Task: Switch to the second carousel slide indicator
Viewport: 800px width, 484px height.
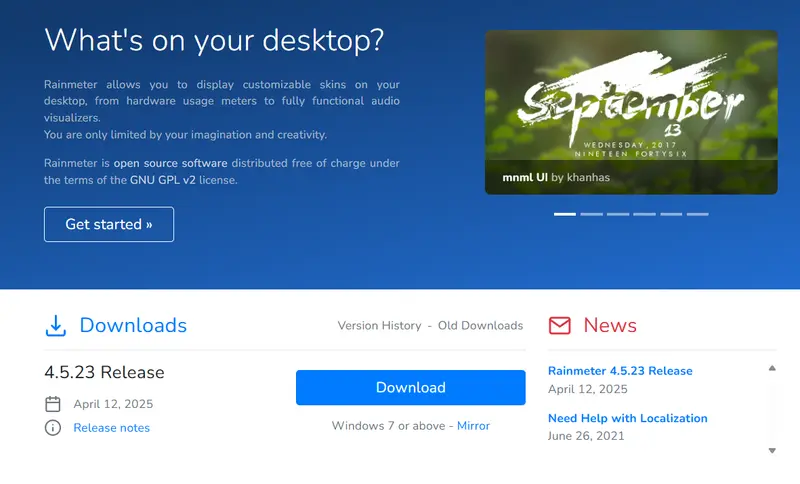Action: click(x=591, y=214)
